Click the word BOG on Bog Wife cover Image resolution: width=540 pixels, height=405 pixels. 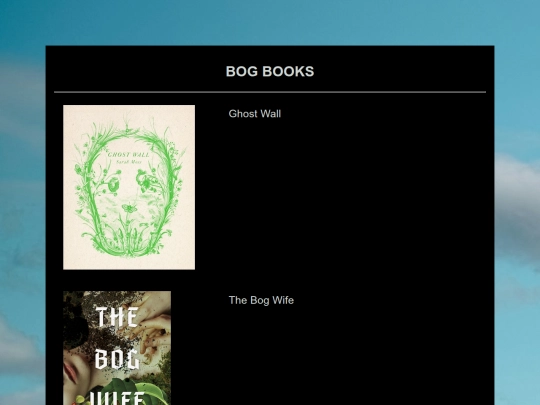click(x=117, y=359)
